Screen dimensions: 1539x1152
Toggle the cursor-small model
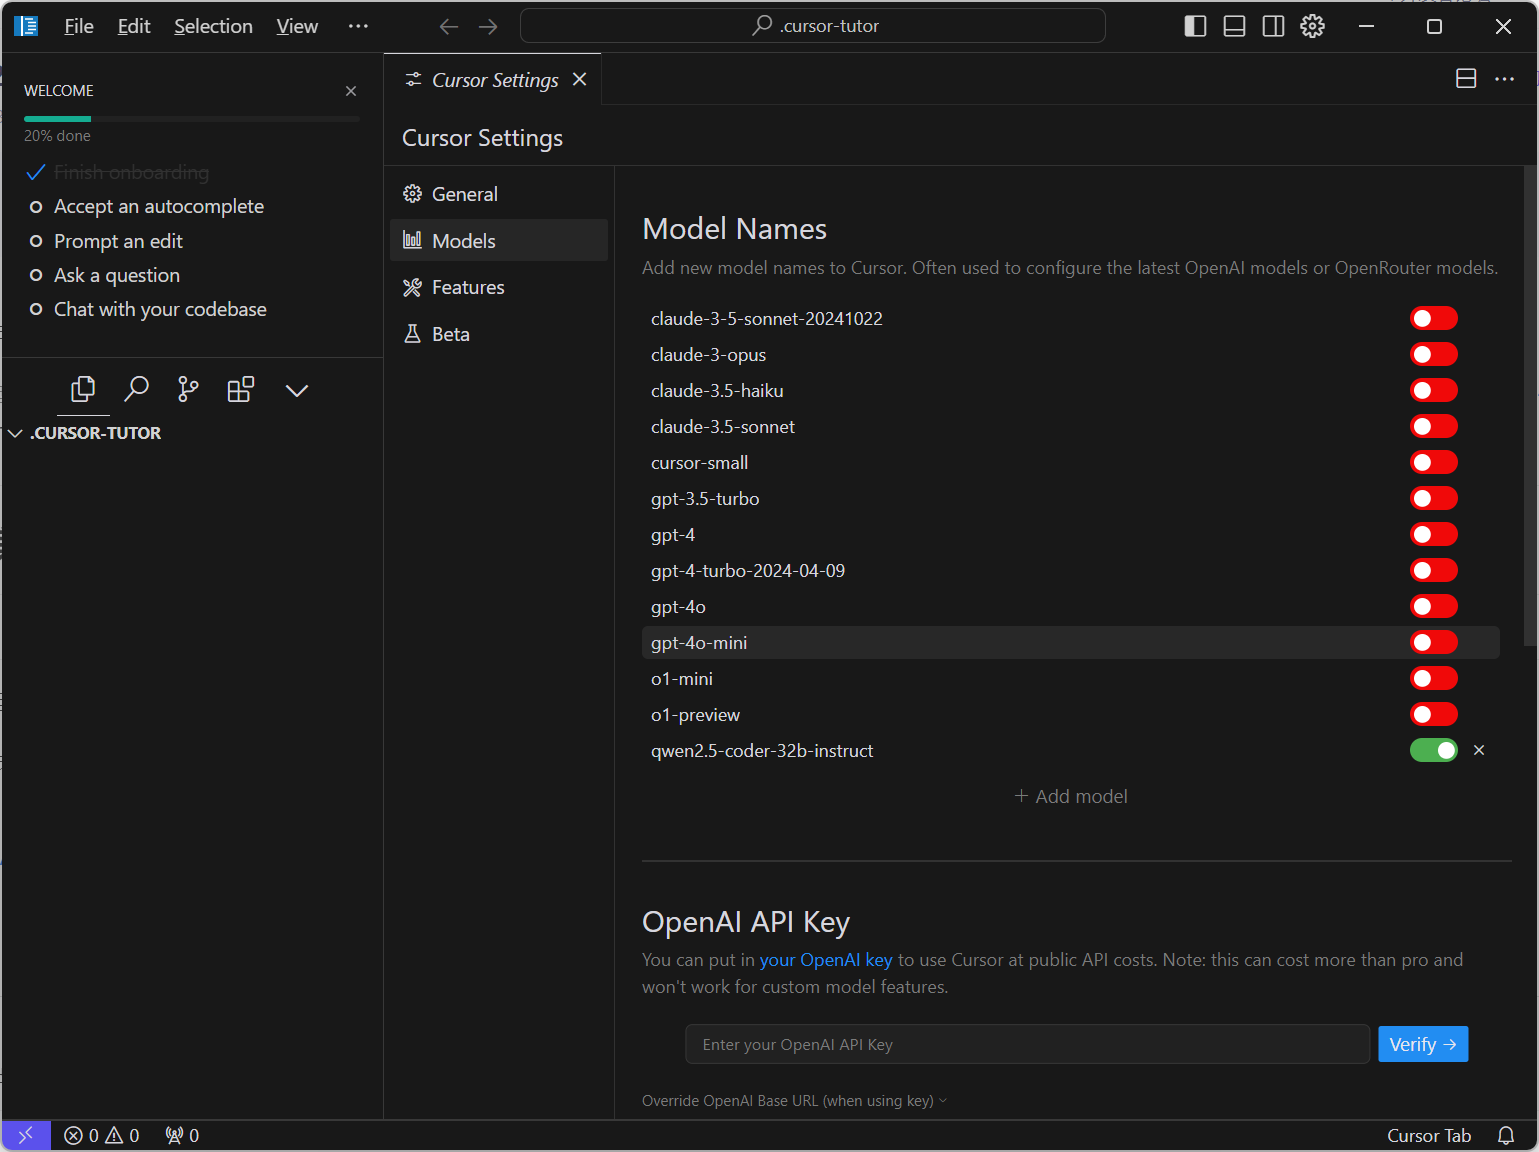[1434, 462]
